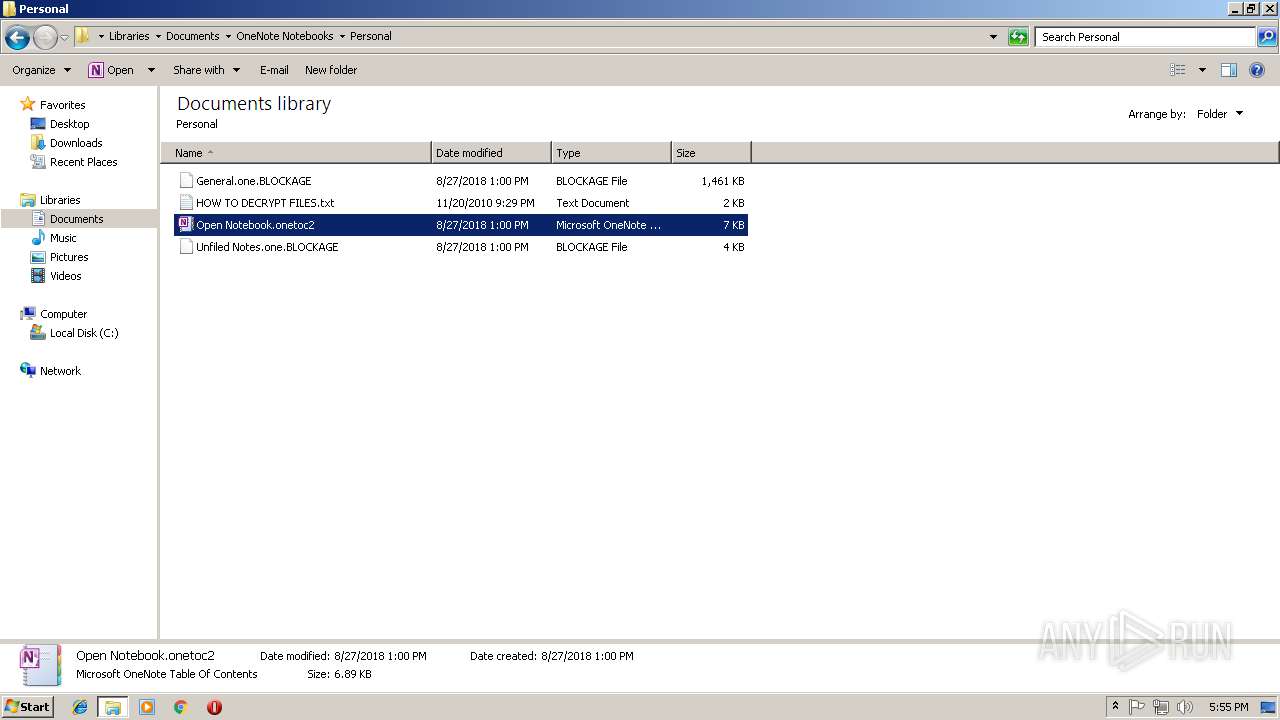Viewport: 1280px width, 720px height.
Task: Sort by Date modified column
Action: pos(491,153)
